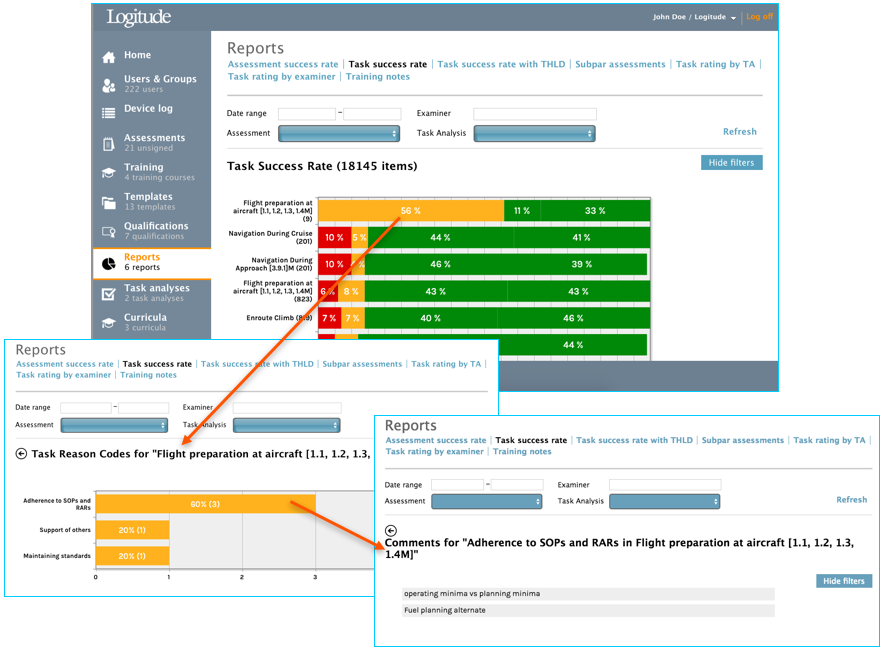
Task: Click the Training graduation cap icon
Action: 109,173
